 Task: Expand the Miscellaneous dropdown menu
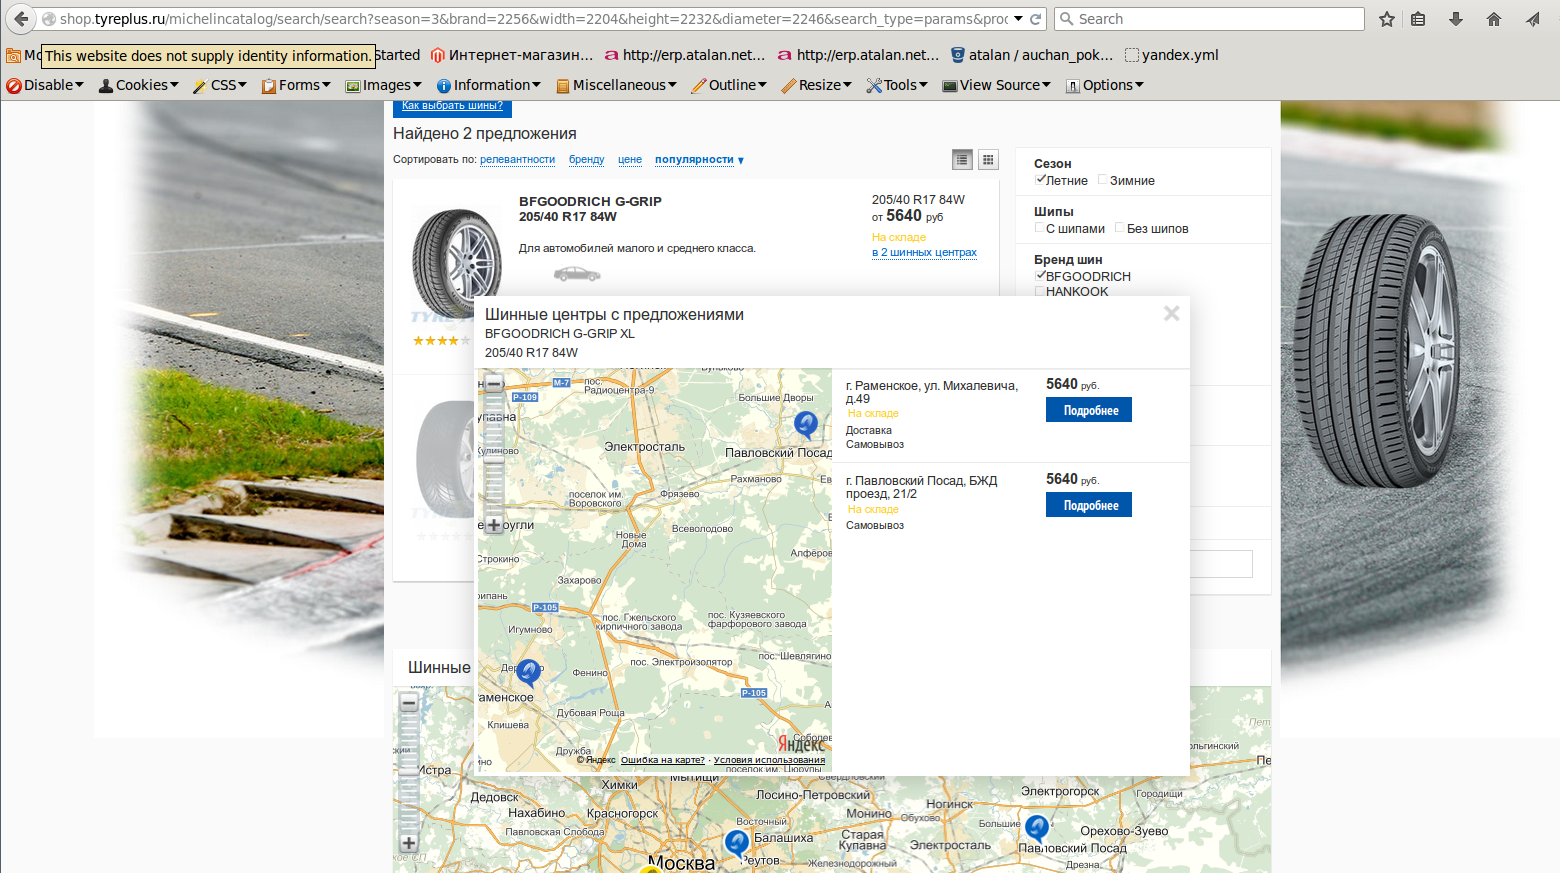(617, 85)
